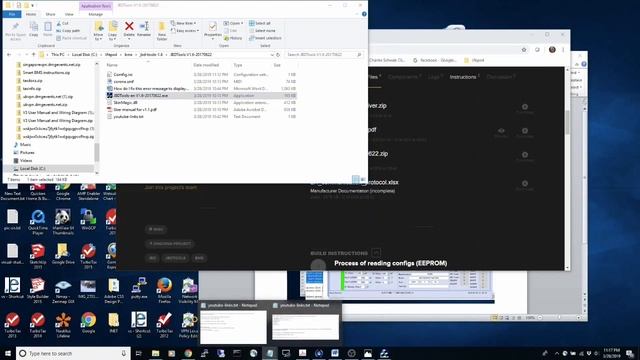Open the Chrome profile avatar

[552, 49]
